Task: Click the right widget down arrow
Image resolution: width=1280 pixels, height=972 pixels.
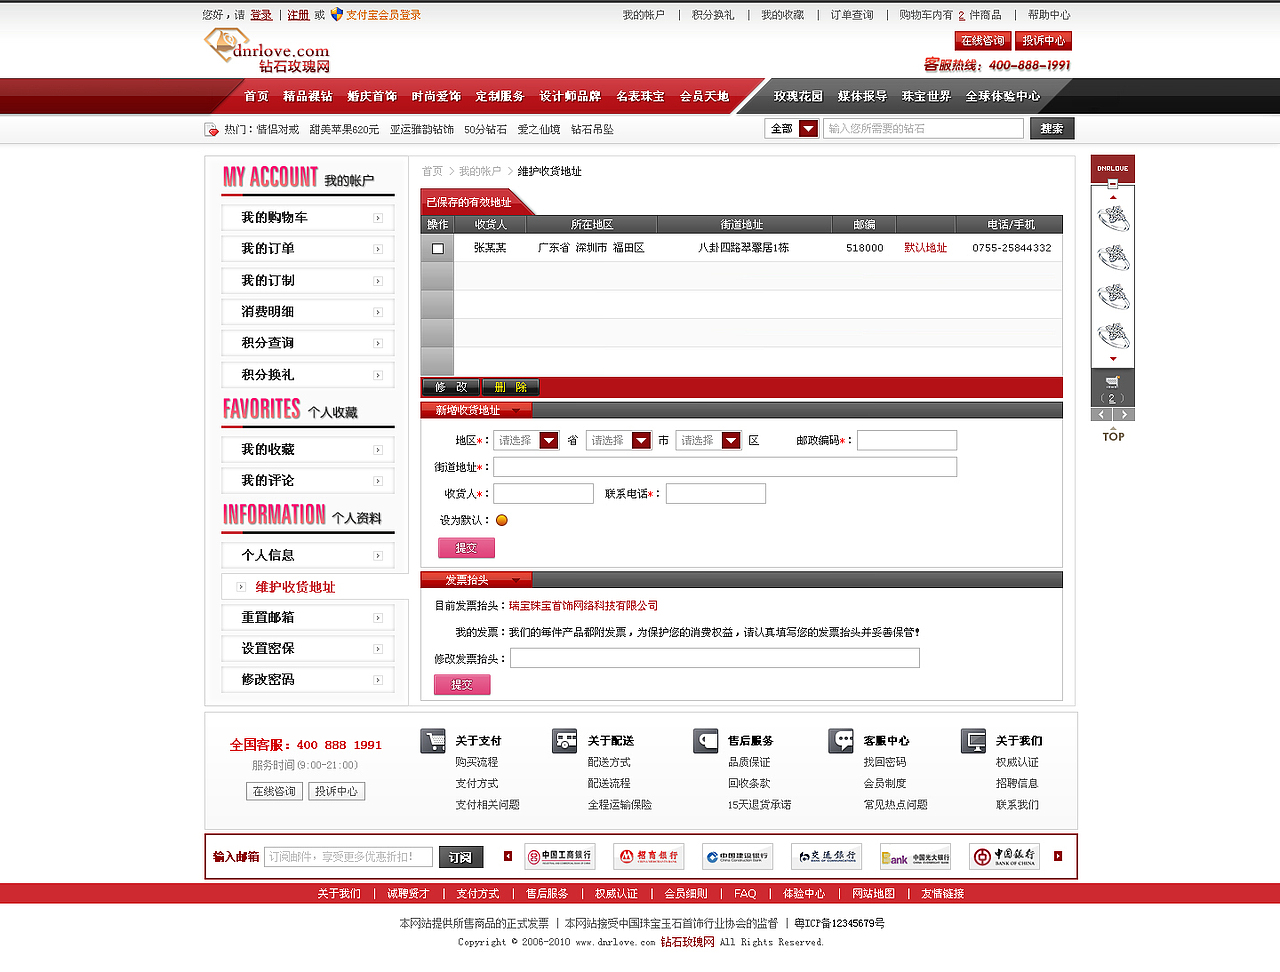Action: 1113,359
